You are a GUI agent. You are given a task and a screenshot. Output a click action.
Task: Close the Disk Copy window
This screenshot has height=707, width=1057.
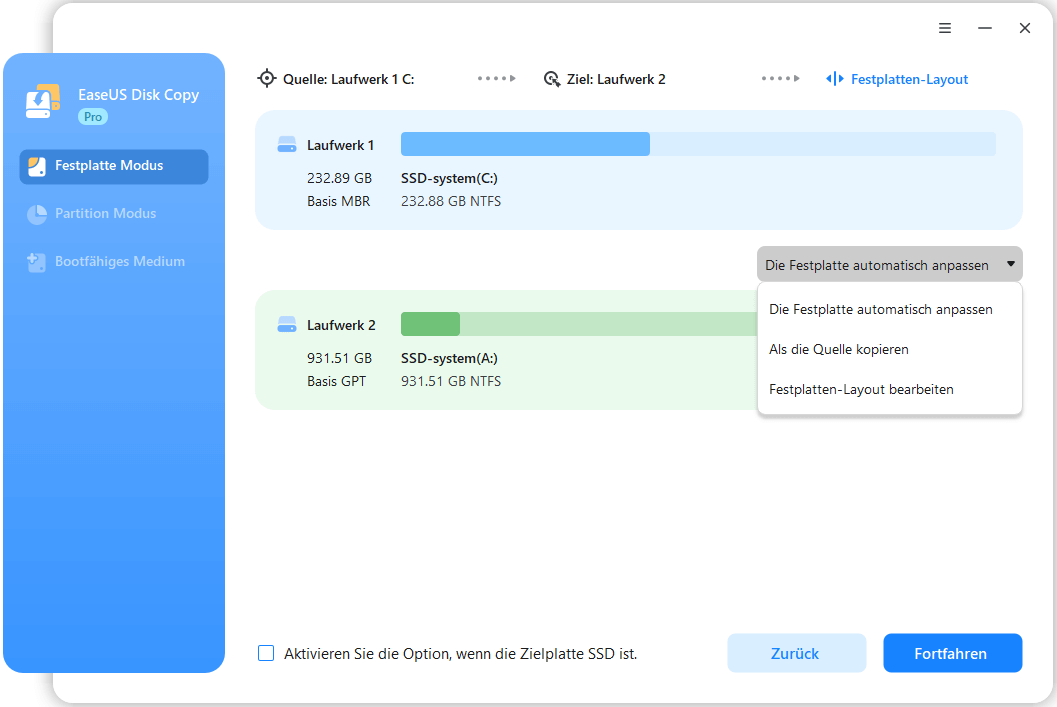point(1025,28)
